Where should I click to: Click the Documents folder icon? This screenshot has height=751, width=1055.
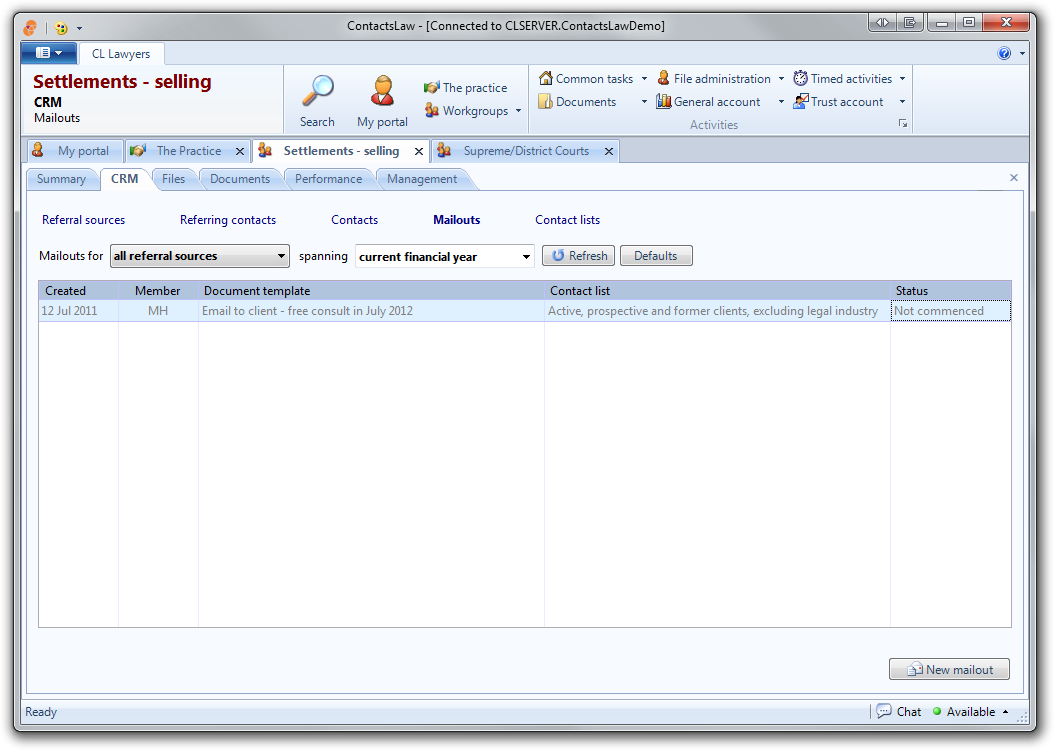point(546,102)
